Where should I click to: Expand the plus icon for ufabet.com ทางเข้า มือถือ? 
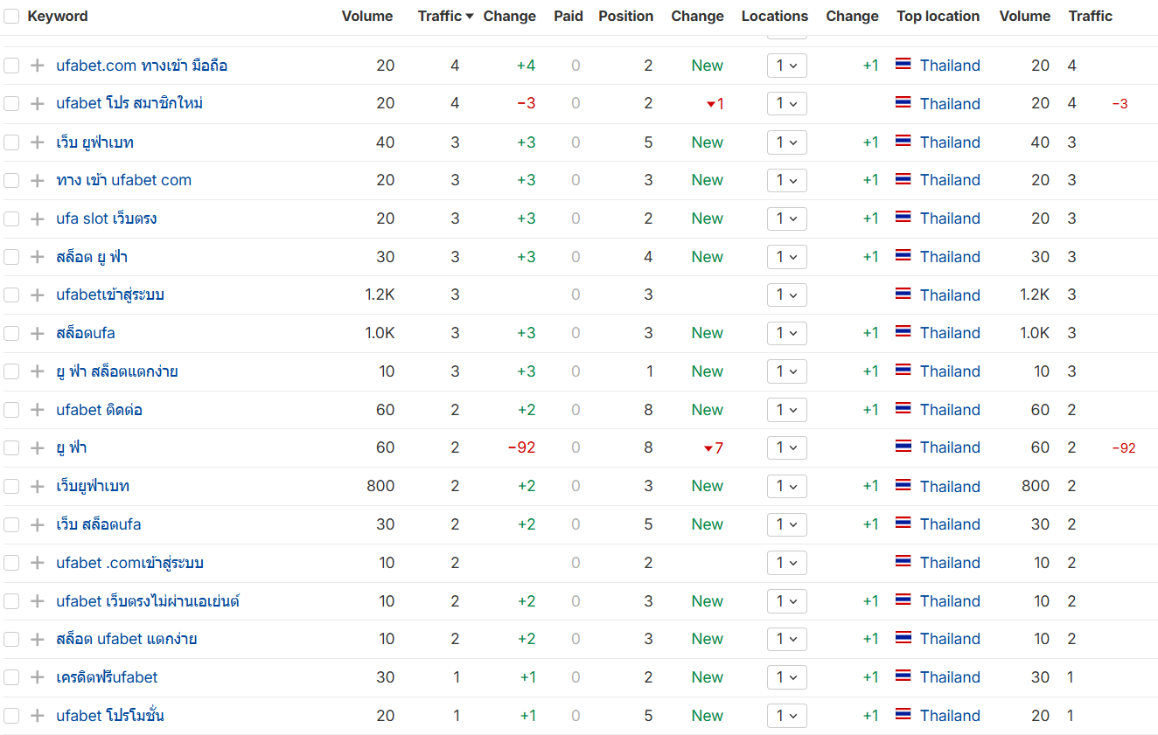[x=37, y=66]
